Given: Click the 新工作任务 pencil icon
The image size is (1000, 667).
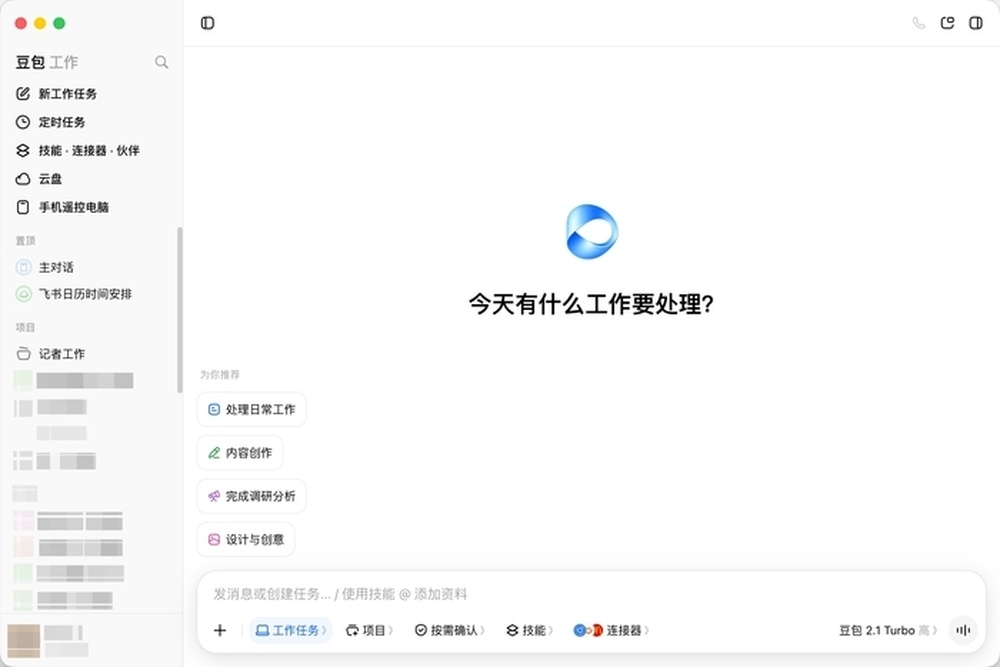Looking at the screenshot, I should 23,94.
